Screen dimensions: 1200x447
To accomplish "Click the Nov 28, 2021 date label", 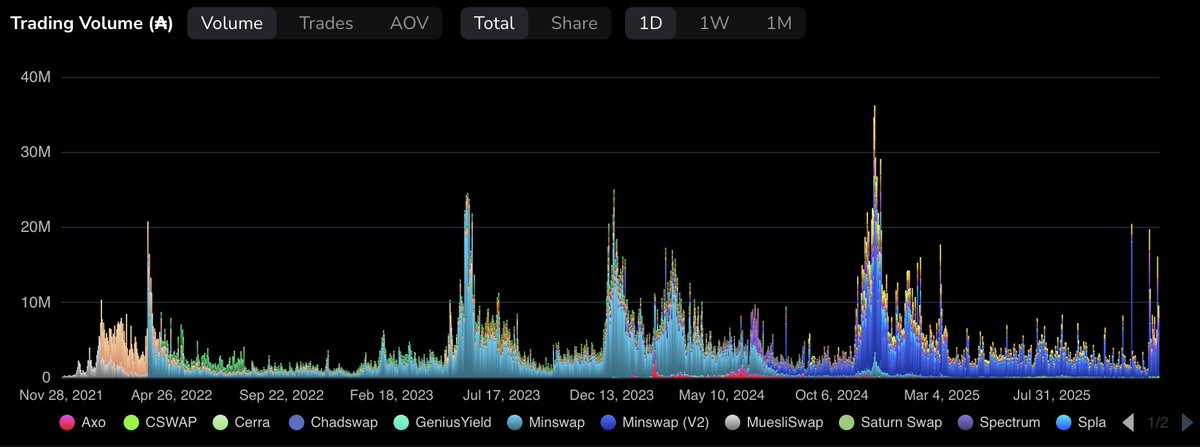I will 63,394.
